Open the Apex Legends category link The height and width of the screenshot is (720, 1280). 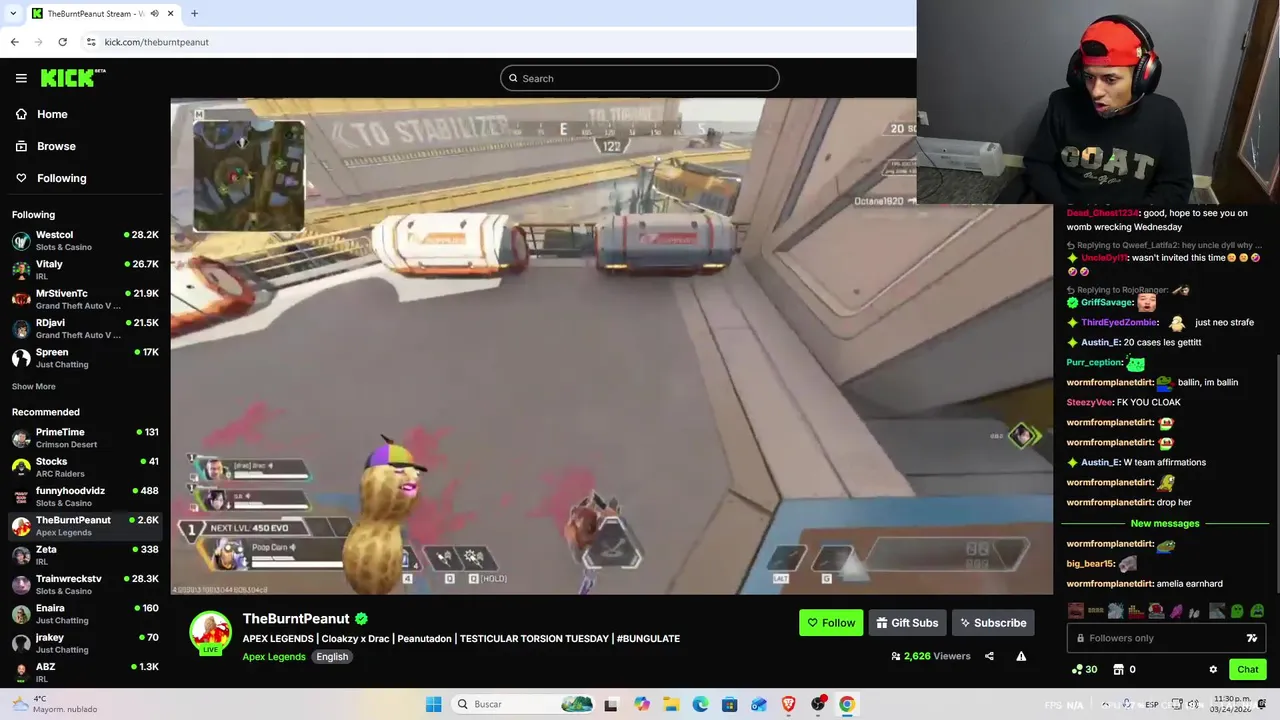(x=274, y=657)
